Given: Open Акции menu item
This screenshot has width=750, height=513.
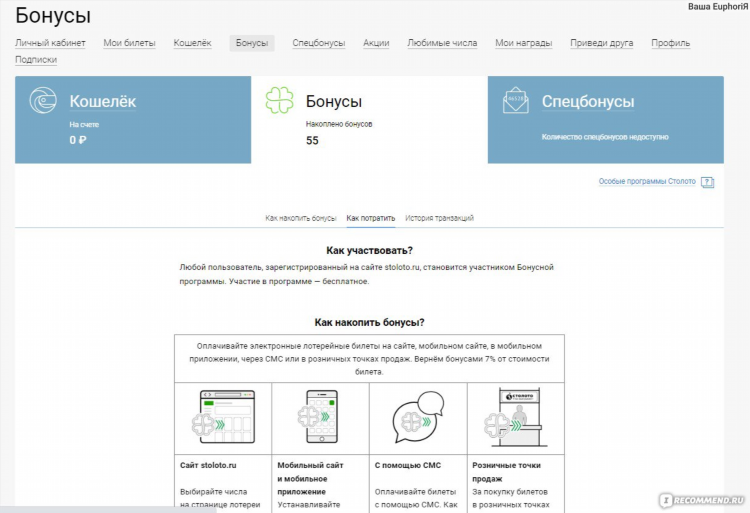Looking at the screenshot, I should 376,43.
